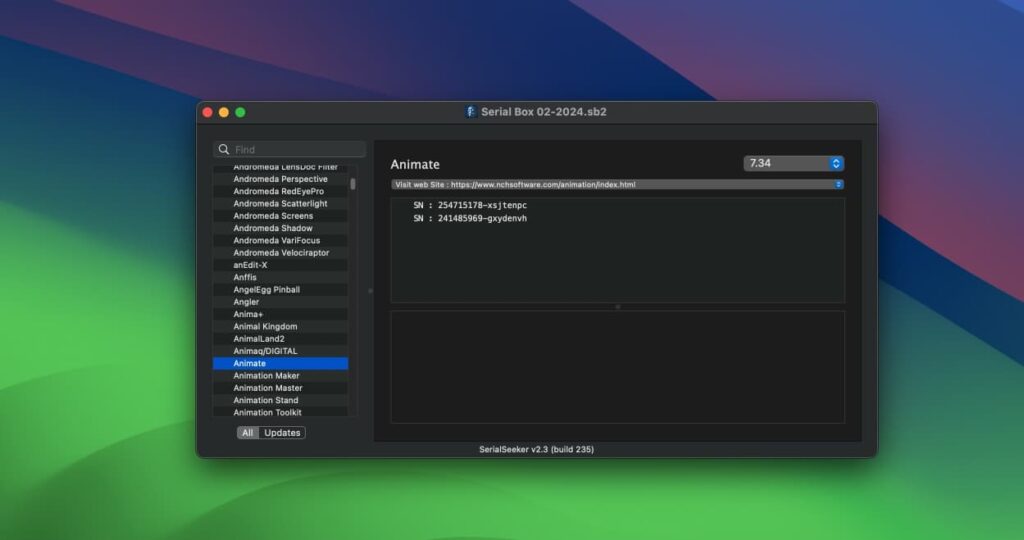Screen dimensions: 1024x540
Task: Maximize the Serial Box window with green button
Action: point(240,112)
